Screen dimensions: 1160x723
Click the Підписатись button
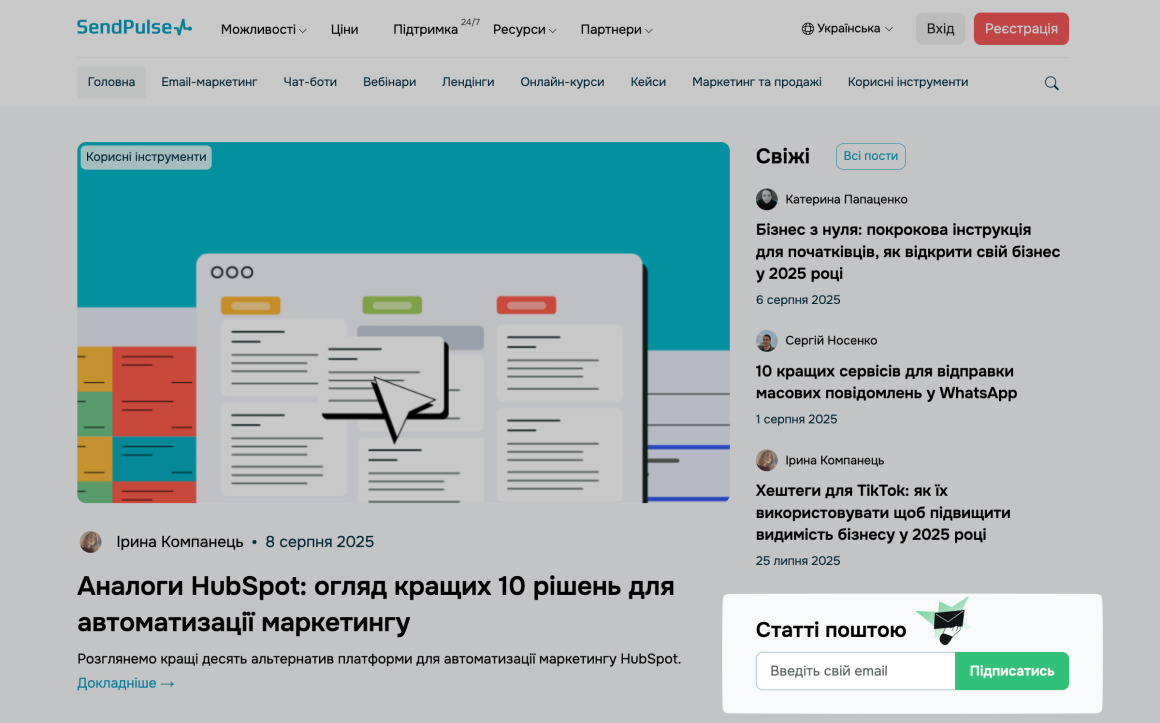point(1011,671)
